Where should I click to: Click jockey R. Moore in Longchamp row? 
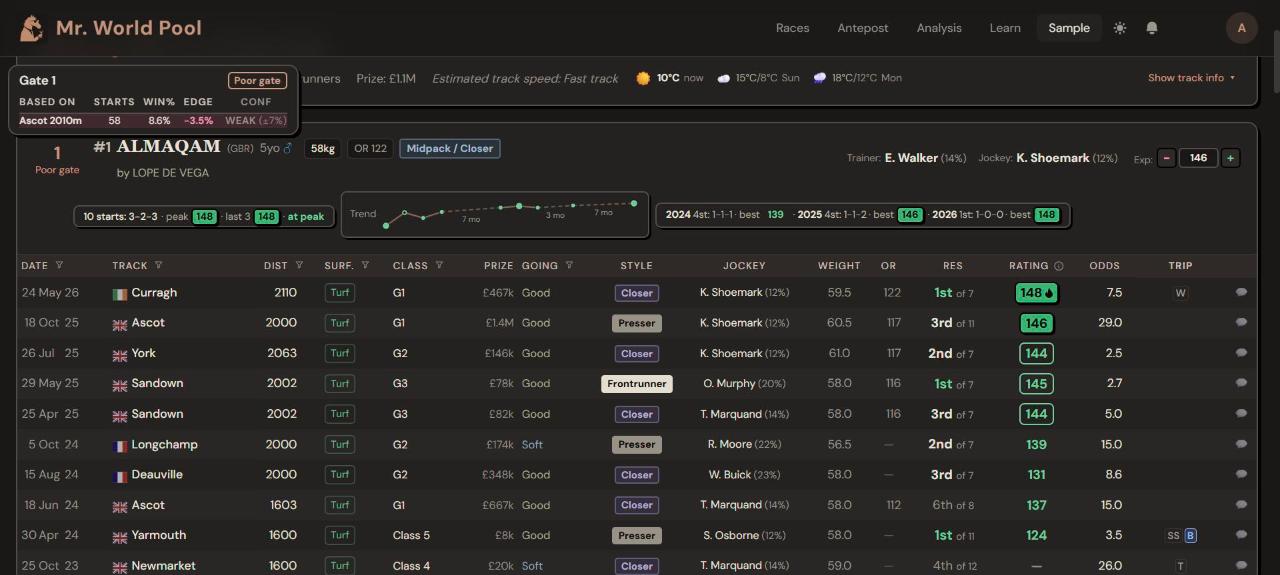729,444
